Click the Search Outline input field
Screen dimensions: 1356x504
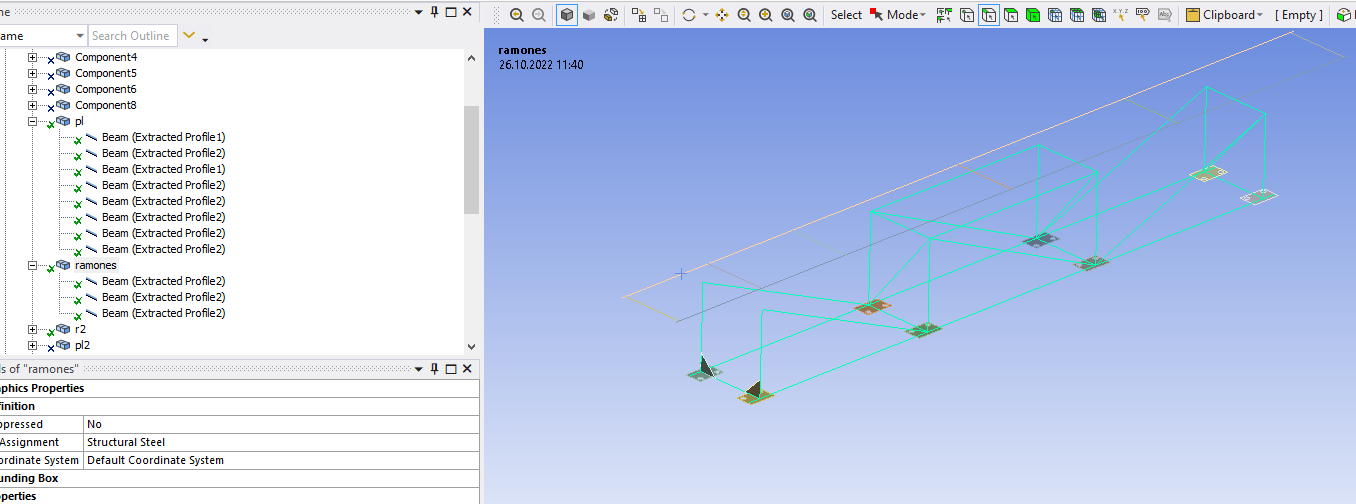(131, 36)
